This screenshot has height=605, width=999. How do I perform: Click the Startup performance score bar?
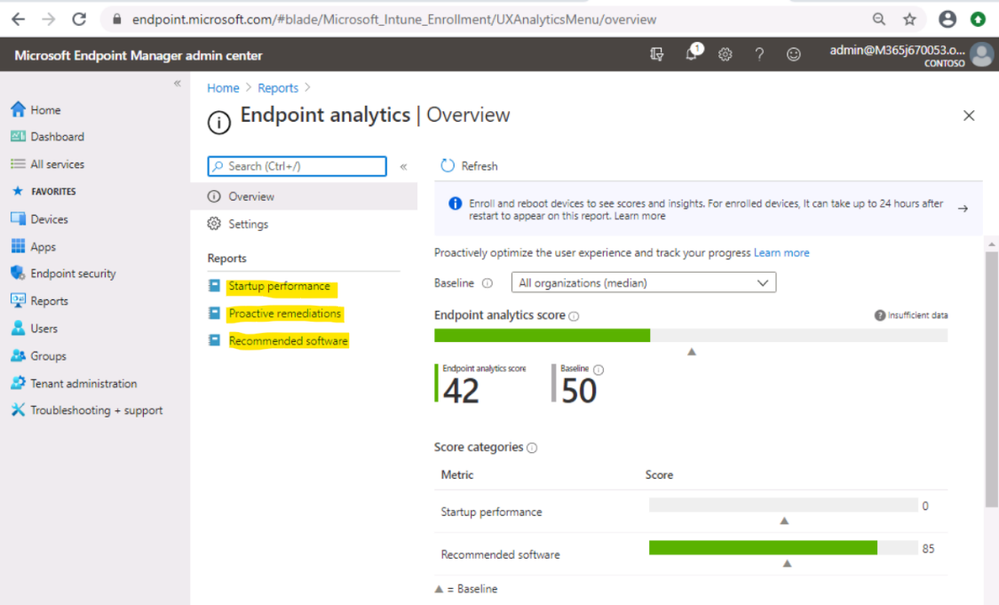click(x=784, y=506)
